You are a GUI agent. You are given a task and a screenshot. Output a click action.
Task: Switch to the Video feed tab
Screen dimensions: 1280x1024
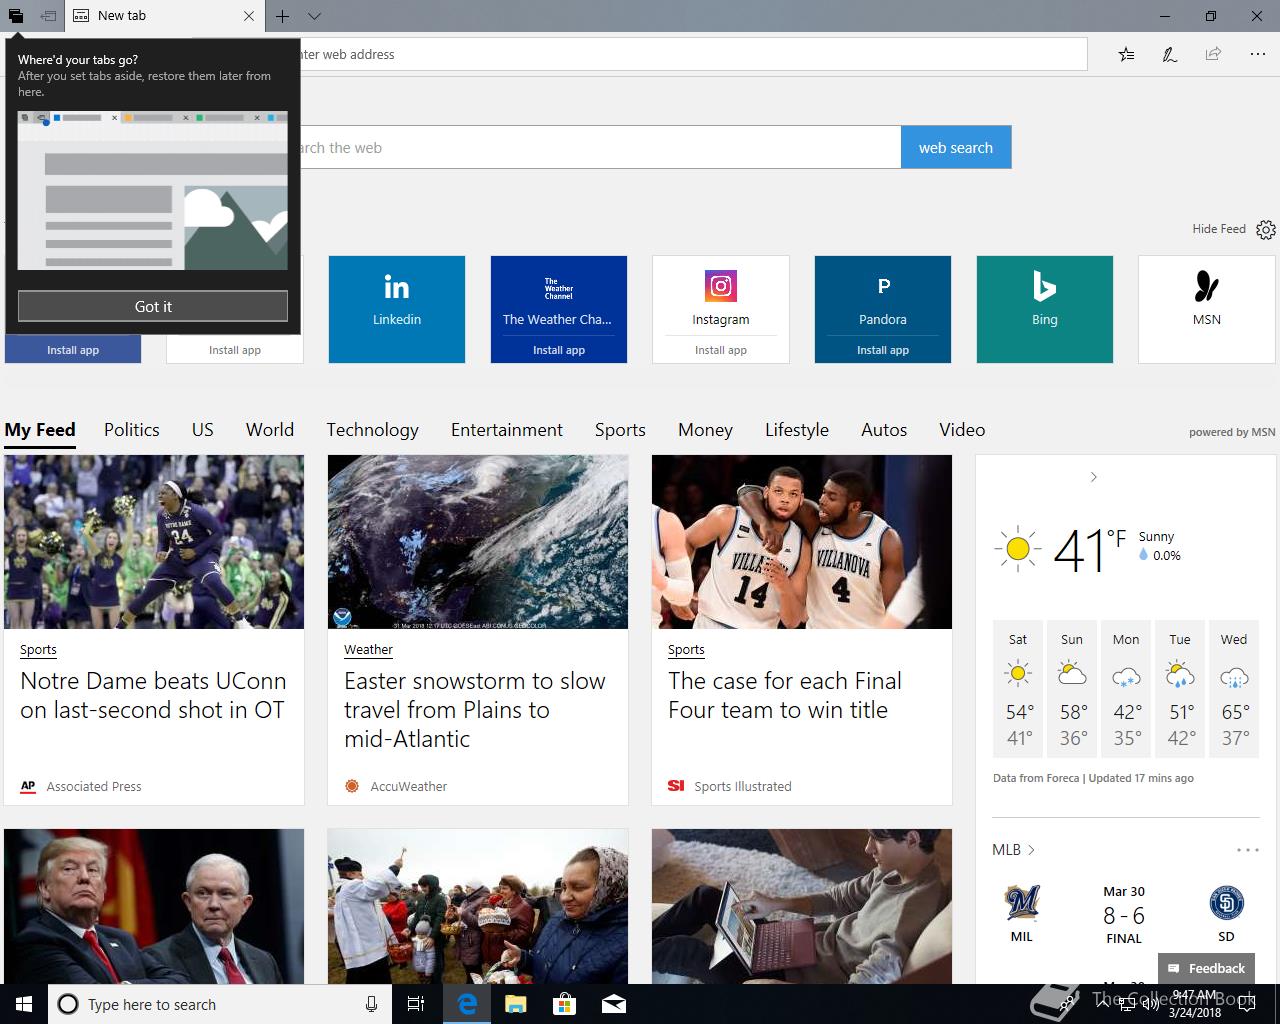pyautogui.click(x=962, y=430)
